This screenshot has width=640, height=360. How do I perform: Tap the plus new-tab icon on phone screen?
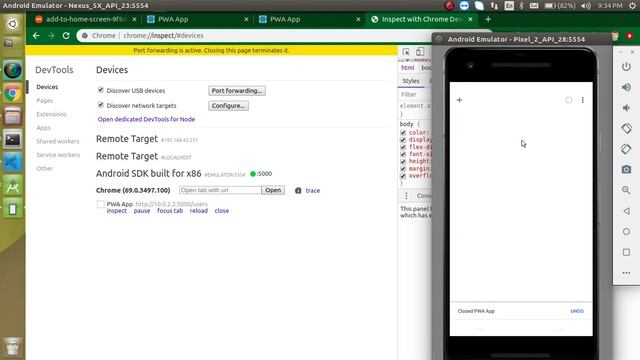(459, 100)
